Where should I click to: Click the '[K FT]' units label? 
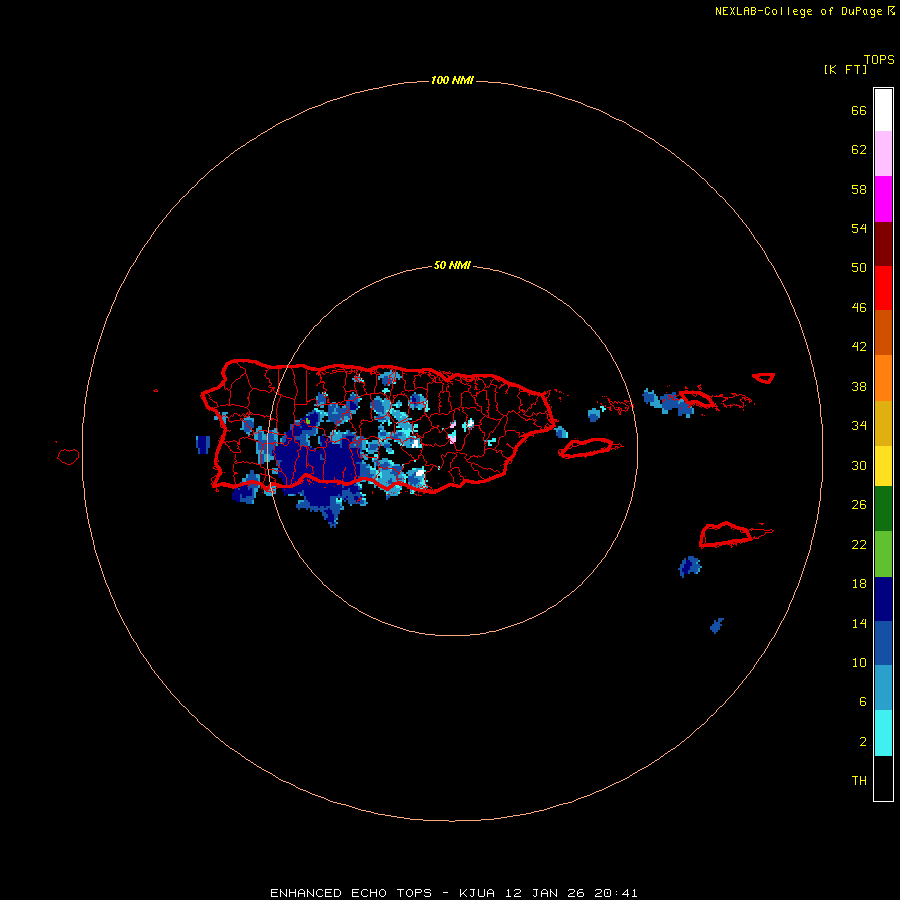[x=845, y=69]
